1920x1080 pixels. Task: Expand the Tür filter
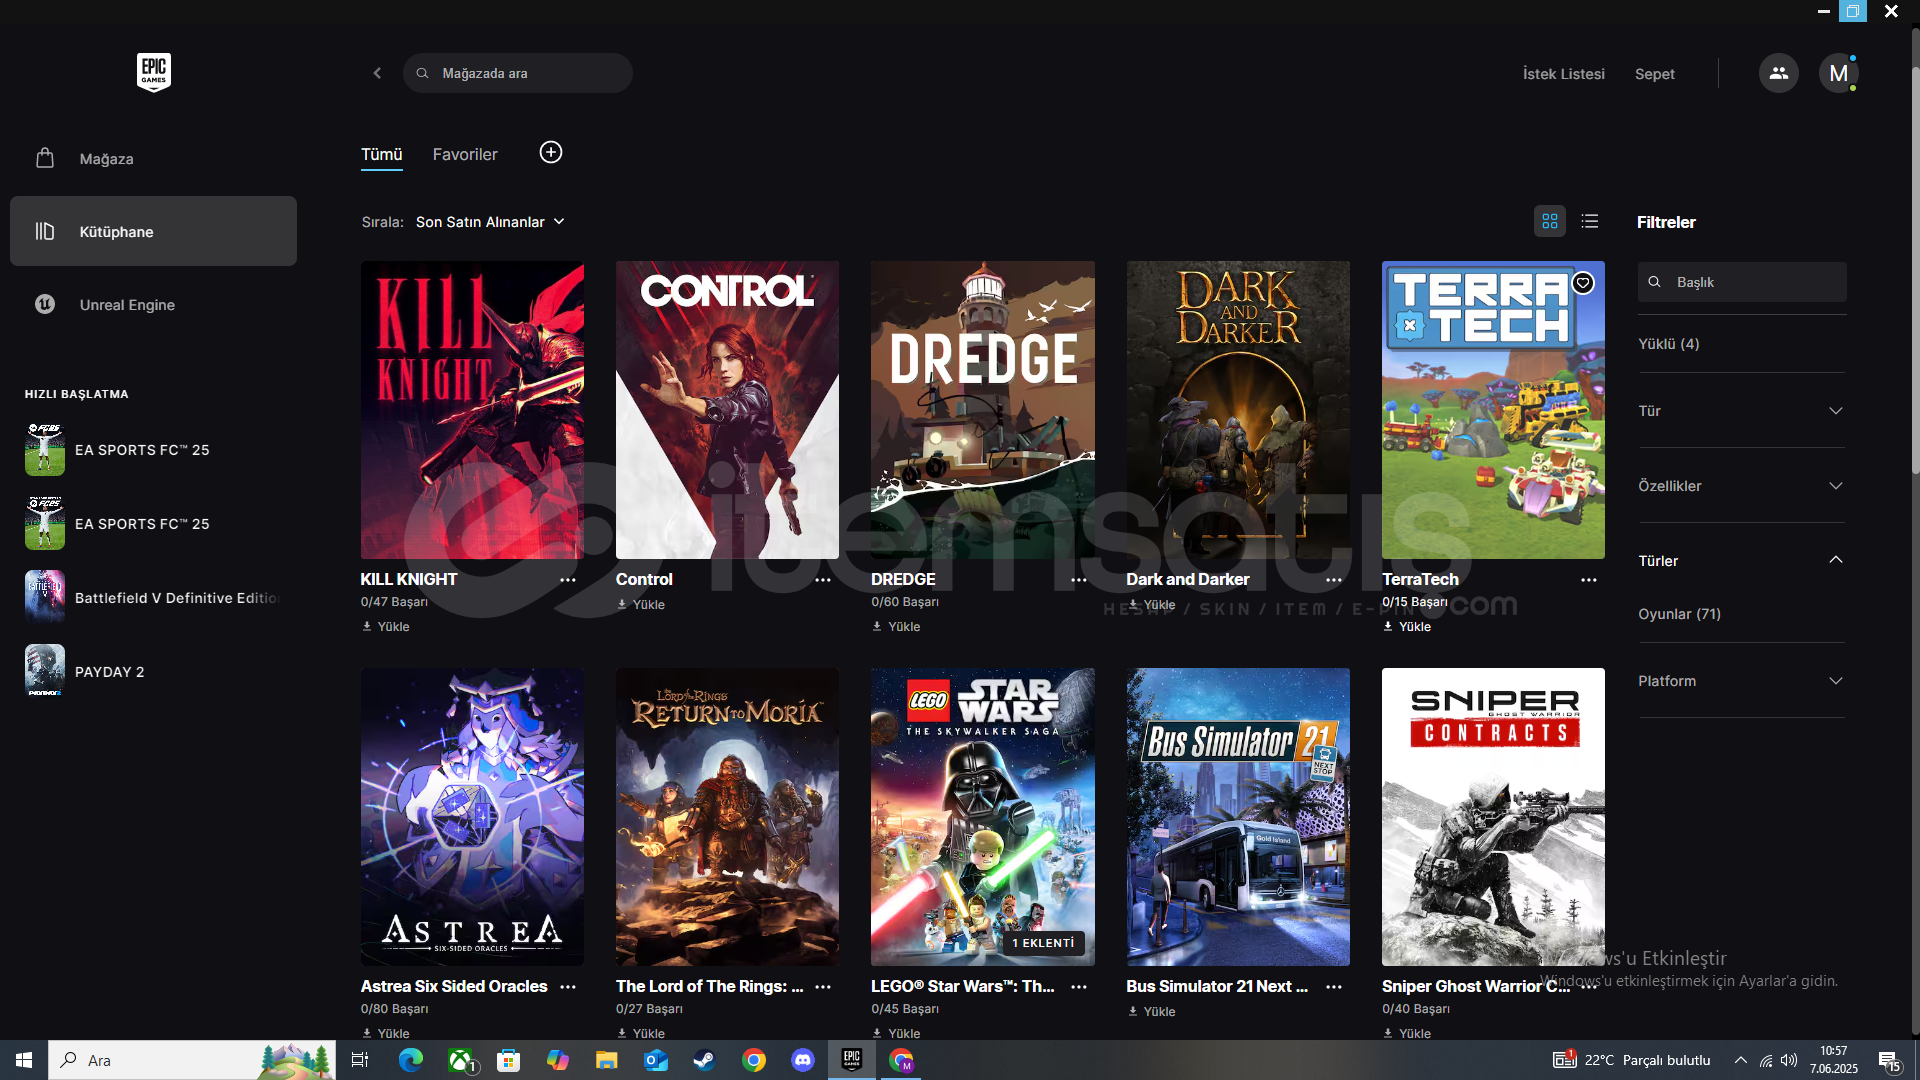pos(1741,411)
